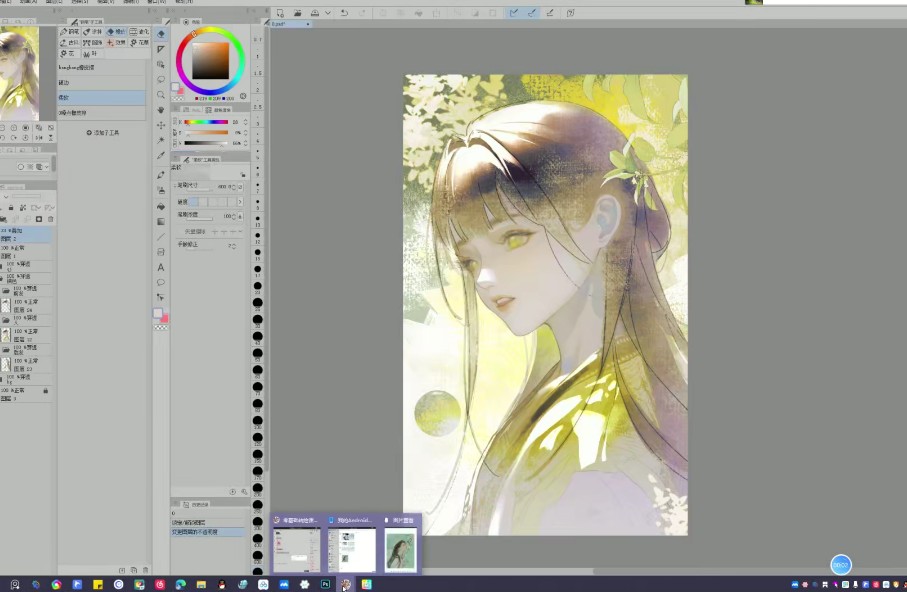Viewport: 907px width, 592px height.
Task: Select the hardest hardness level box
Action: 232,201
